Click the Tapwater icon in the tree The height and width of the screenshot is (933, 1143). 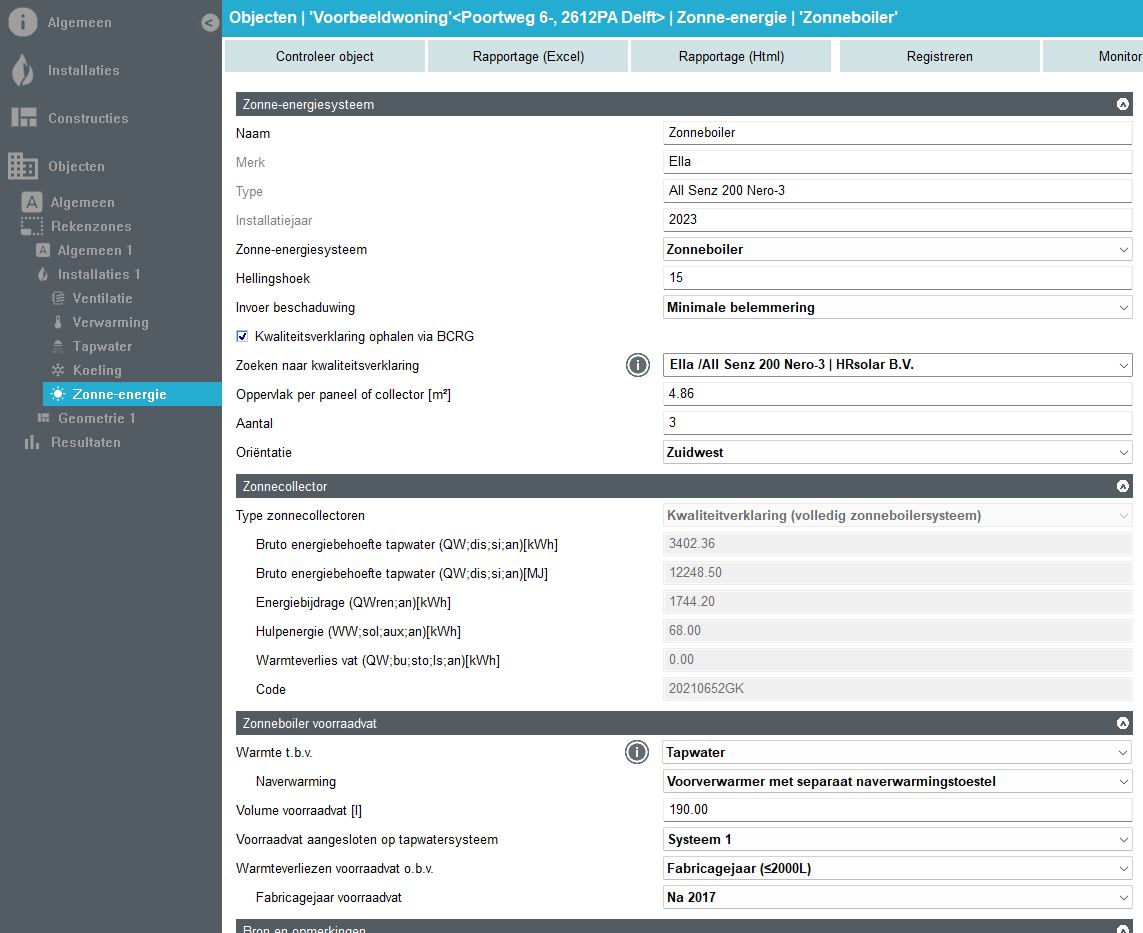coord(58,346)
